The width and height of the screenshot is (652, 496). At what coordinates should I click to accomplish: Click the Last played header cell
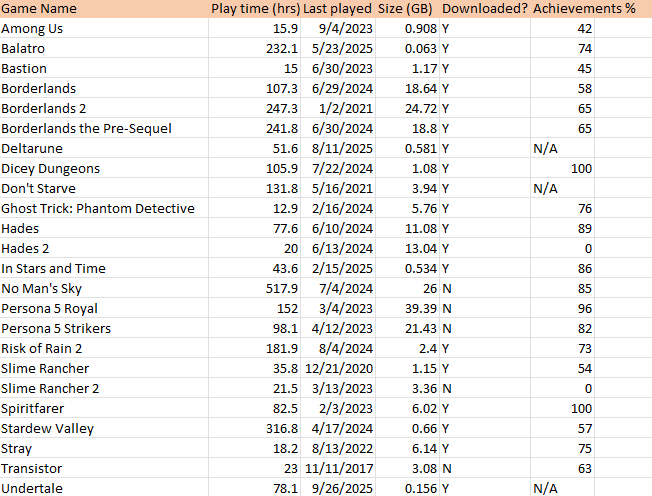(343, 9)
